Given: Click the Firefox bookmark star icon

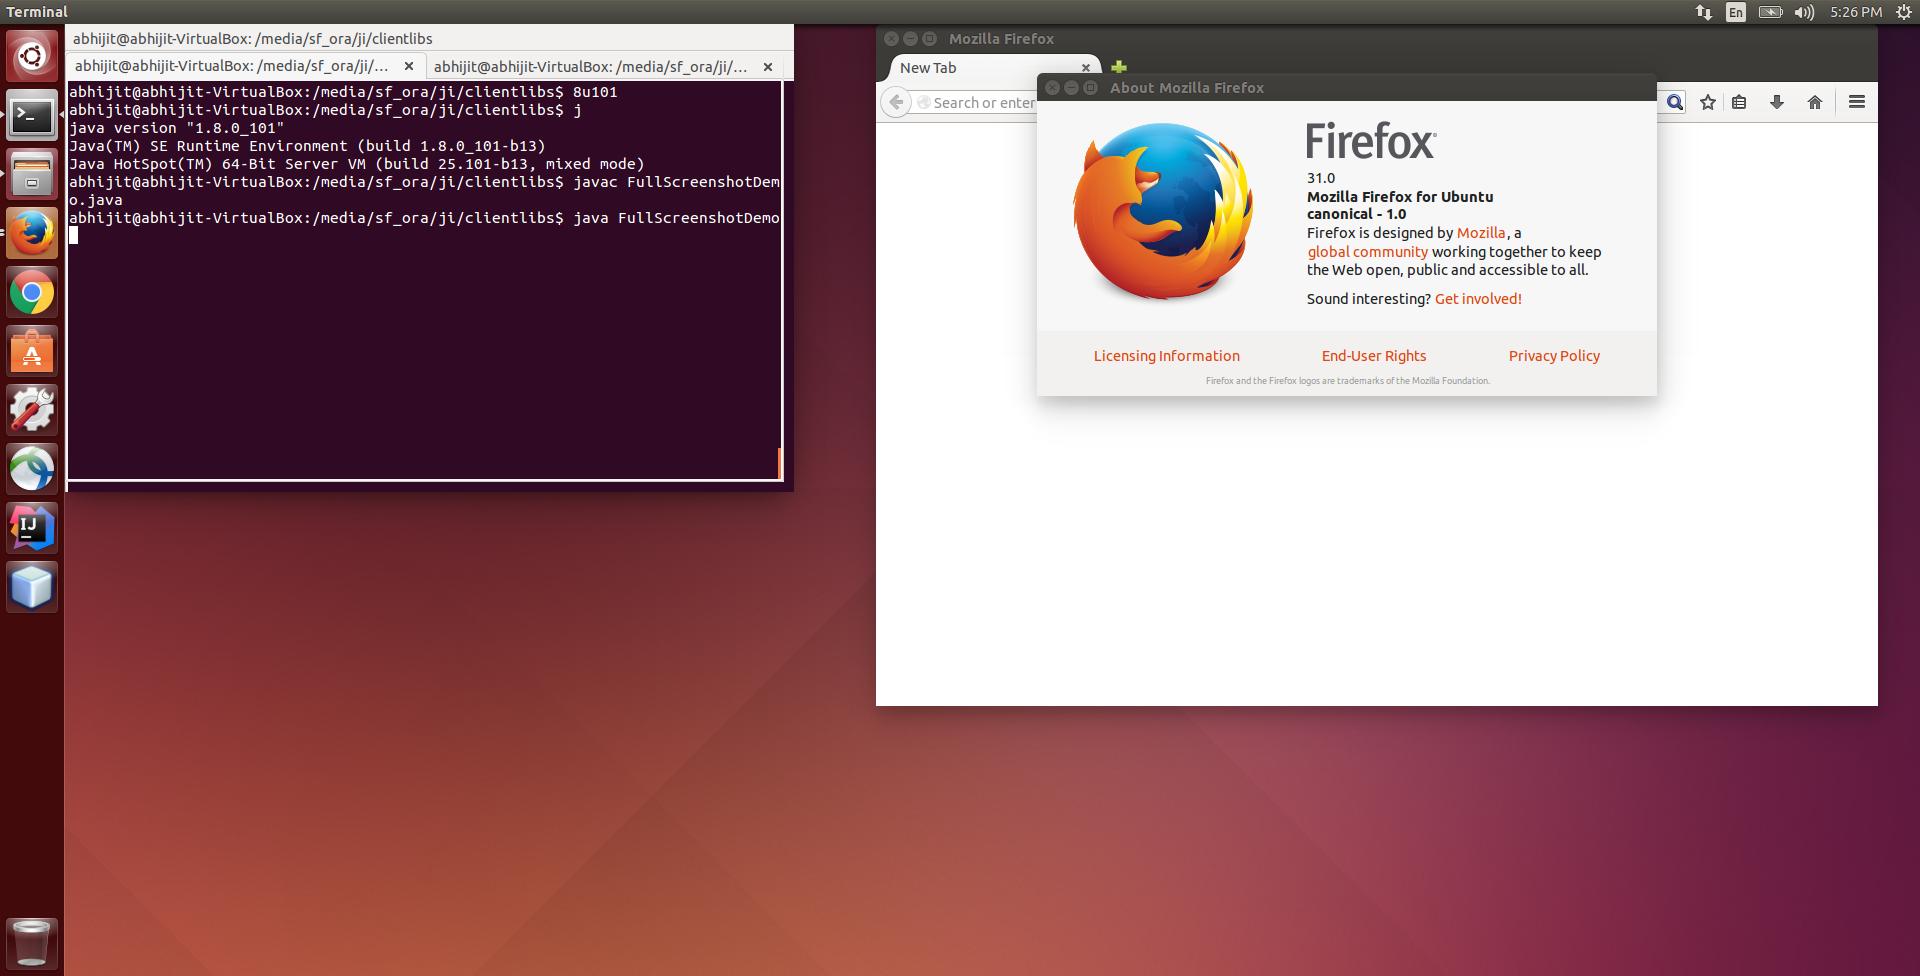Looking at the screenshot, I should (1708, 102).
